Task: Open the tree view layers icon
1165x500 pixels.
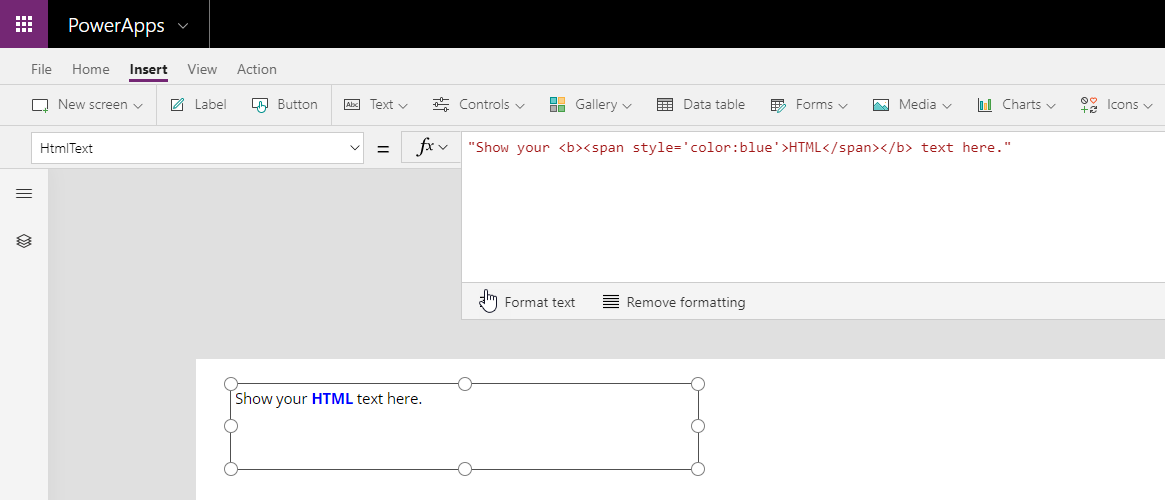Action: click(24, 241)
